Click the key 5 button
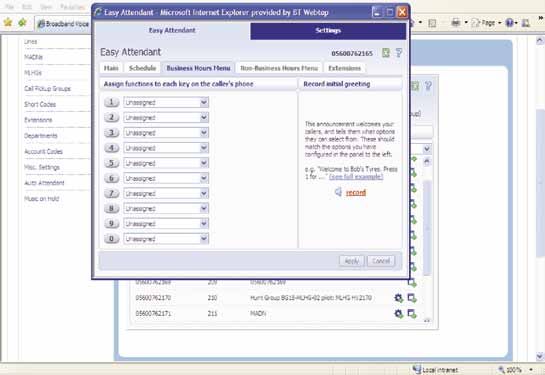545x375 pixels. pos(112,163)
